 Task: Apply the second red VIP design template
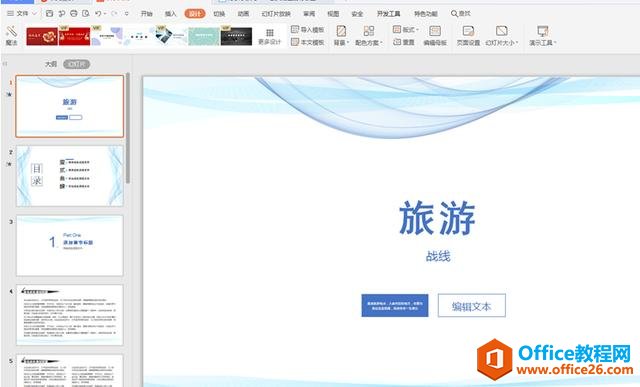pyautogui.click(x=74, y=36)
